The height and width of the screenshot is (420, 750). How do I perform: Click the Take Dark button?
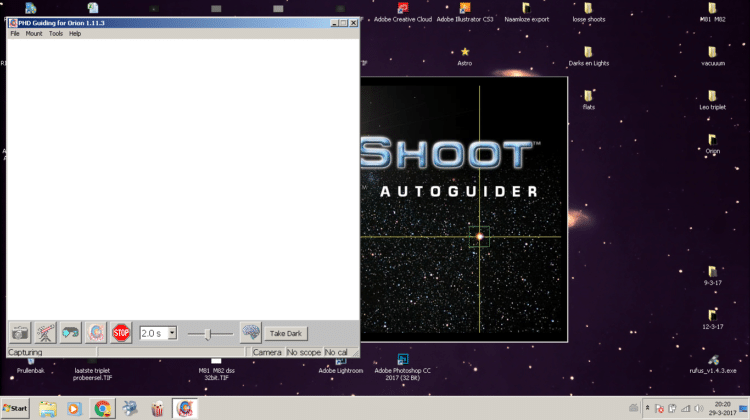click(x=286, y=333)
